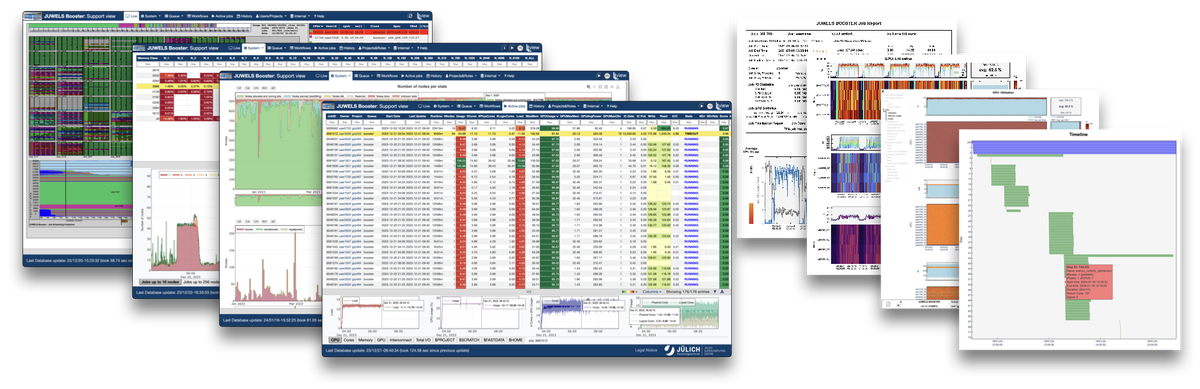Expand System dropdown in job table window
Viewport: 1200px width, 389px height.
[x=443, y=106]
